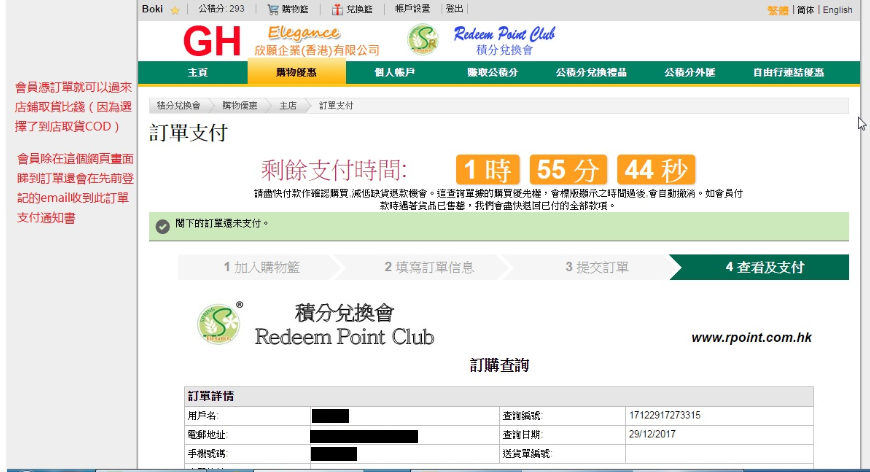Image resolution: width=870 pixels, height=472 pixels.
Task: Open the 主頁 home menu tab
Action: (x=198, y=73)
